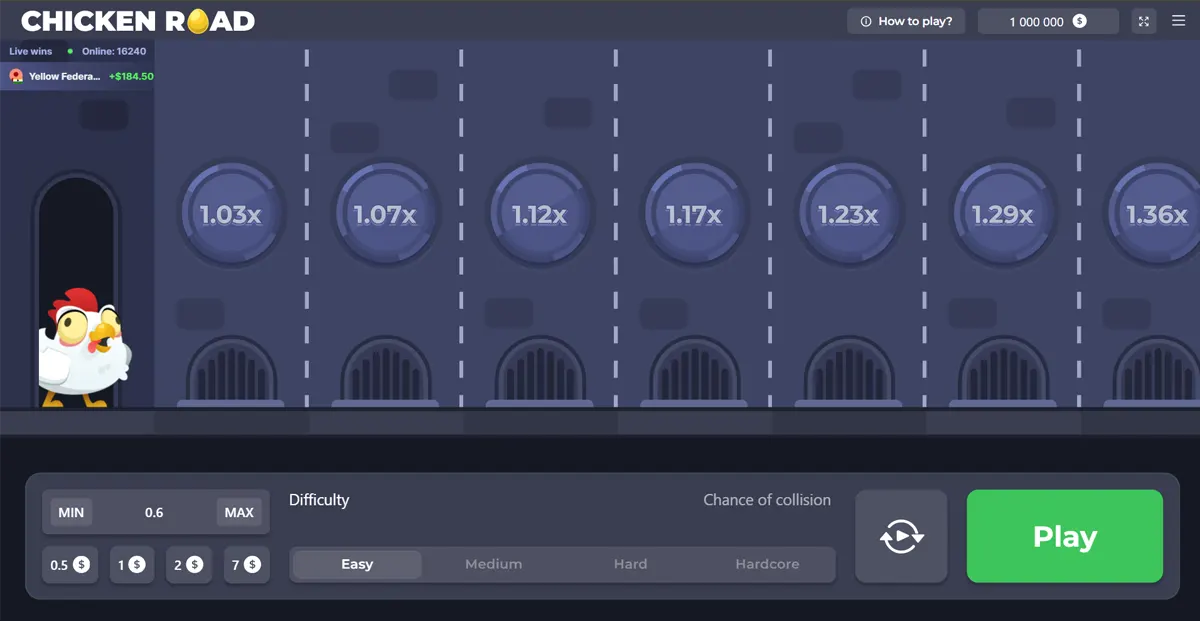1200x621 pixels.
Task: Open the hamburger menu icon
Action: 1178,21
